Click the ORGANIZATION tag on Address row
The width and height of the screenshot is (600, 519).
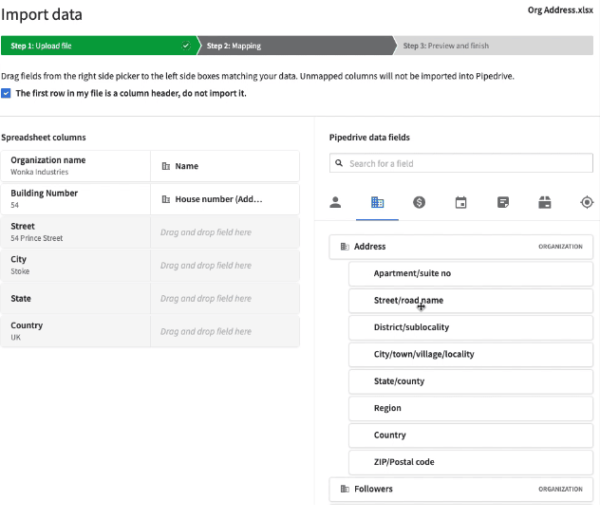point(561,246)
